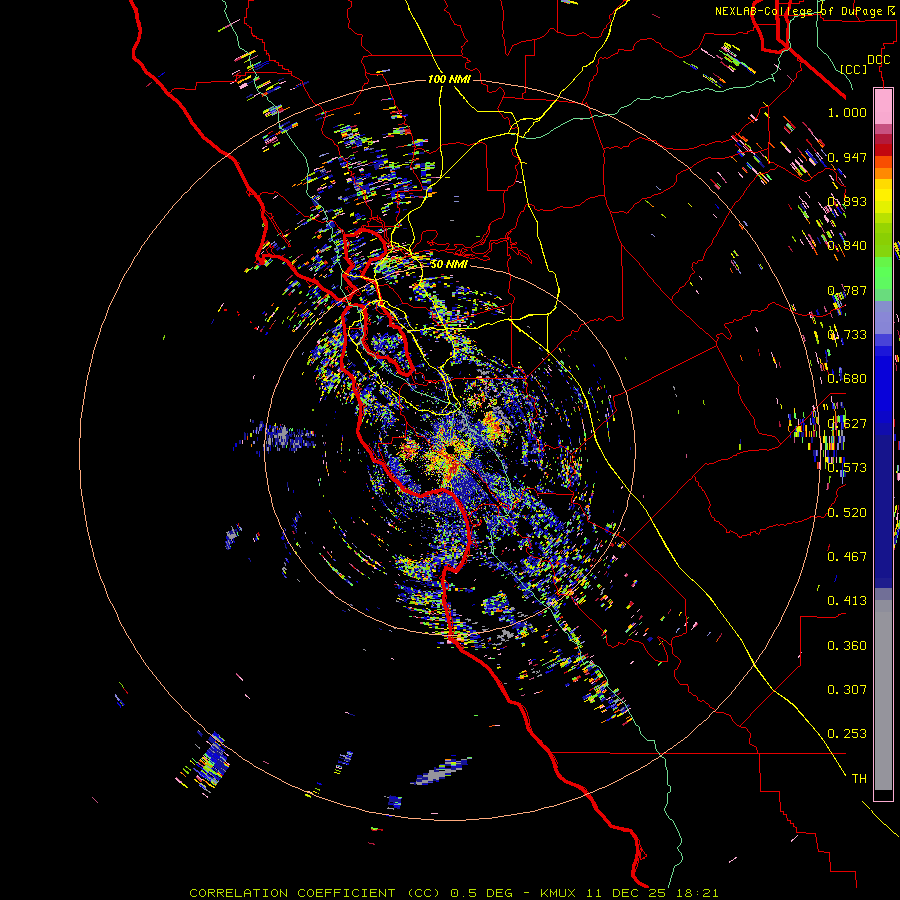Click the "[CC]" unit label
This screenshot has height=900, width=900.
(854, 69)
